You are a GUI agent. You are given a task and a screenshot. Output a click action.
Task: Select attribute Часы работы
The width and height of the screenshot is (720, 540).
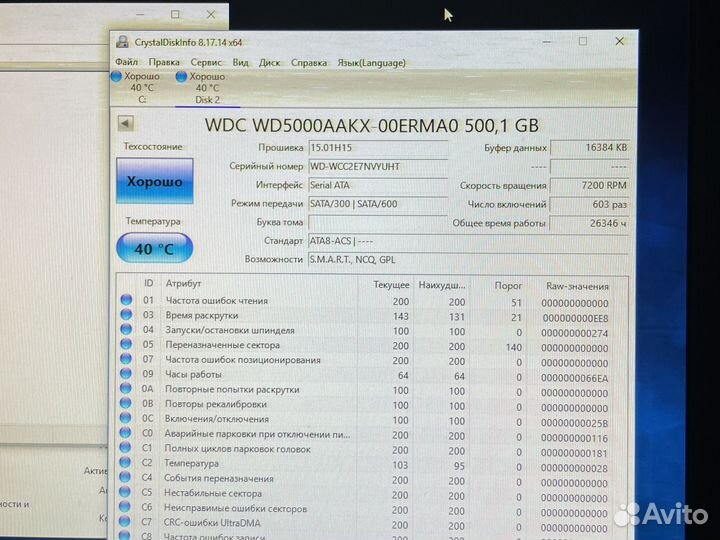(193, 374)
